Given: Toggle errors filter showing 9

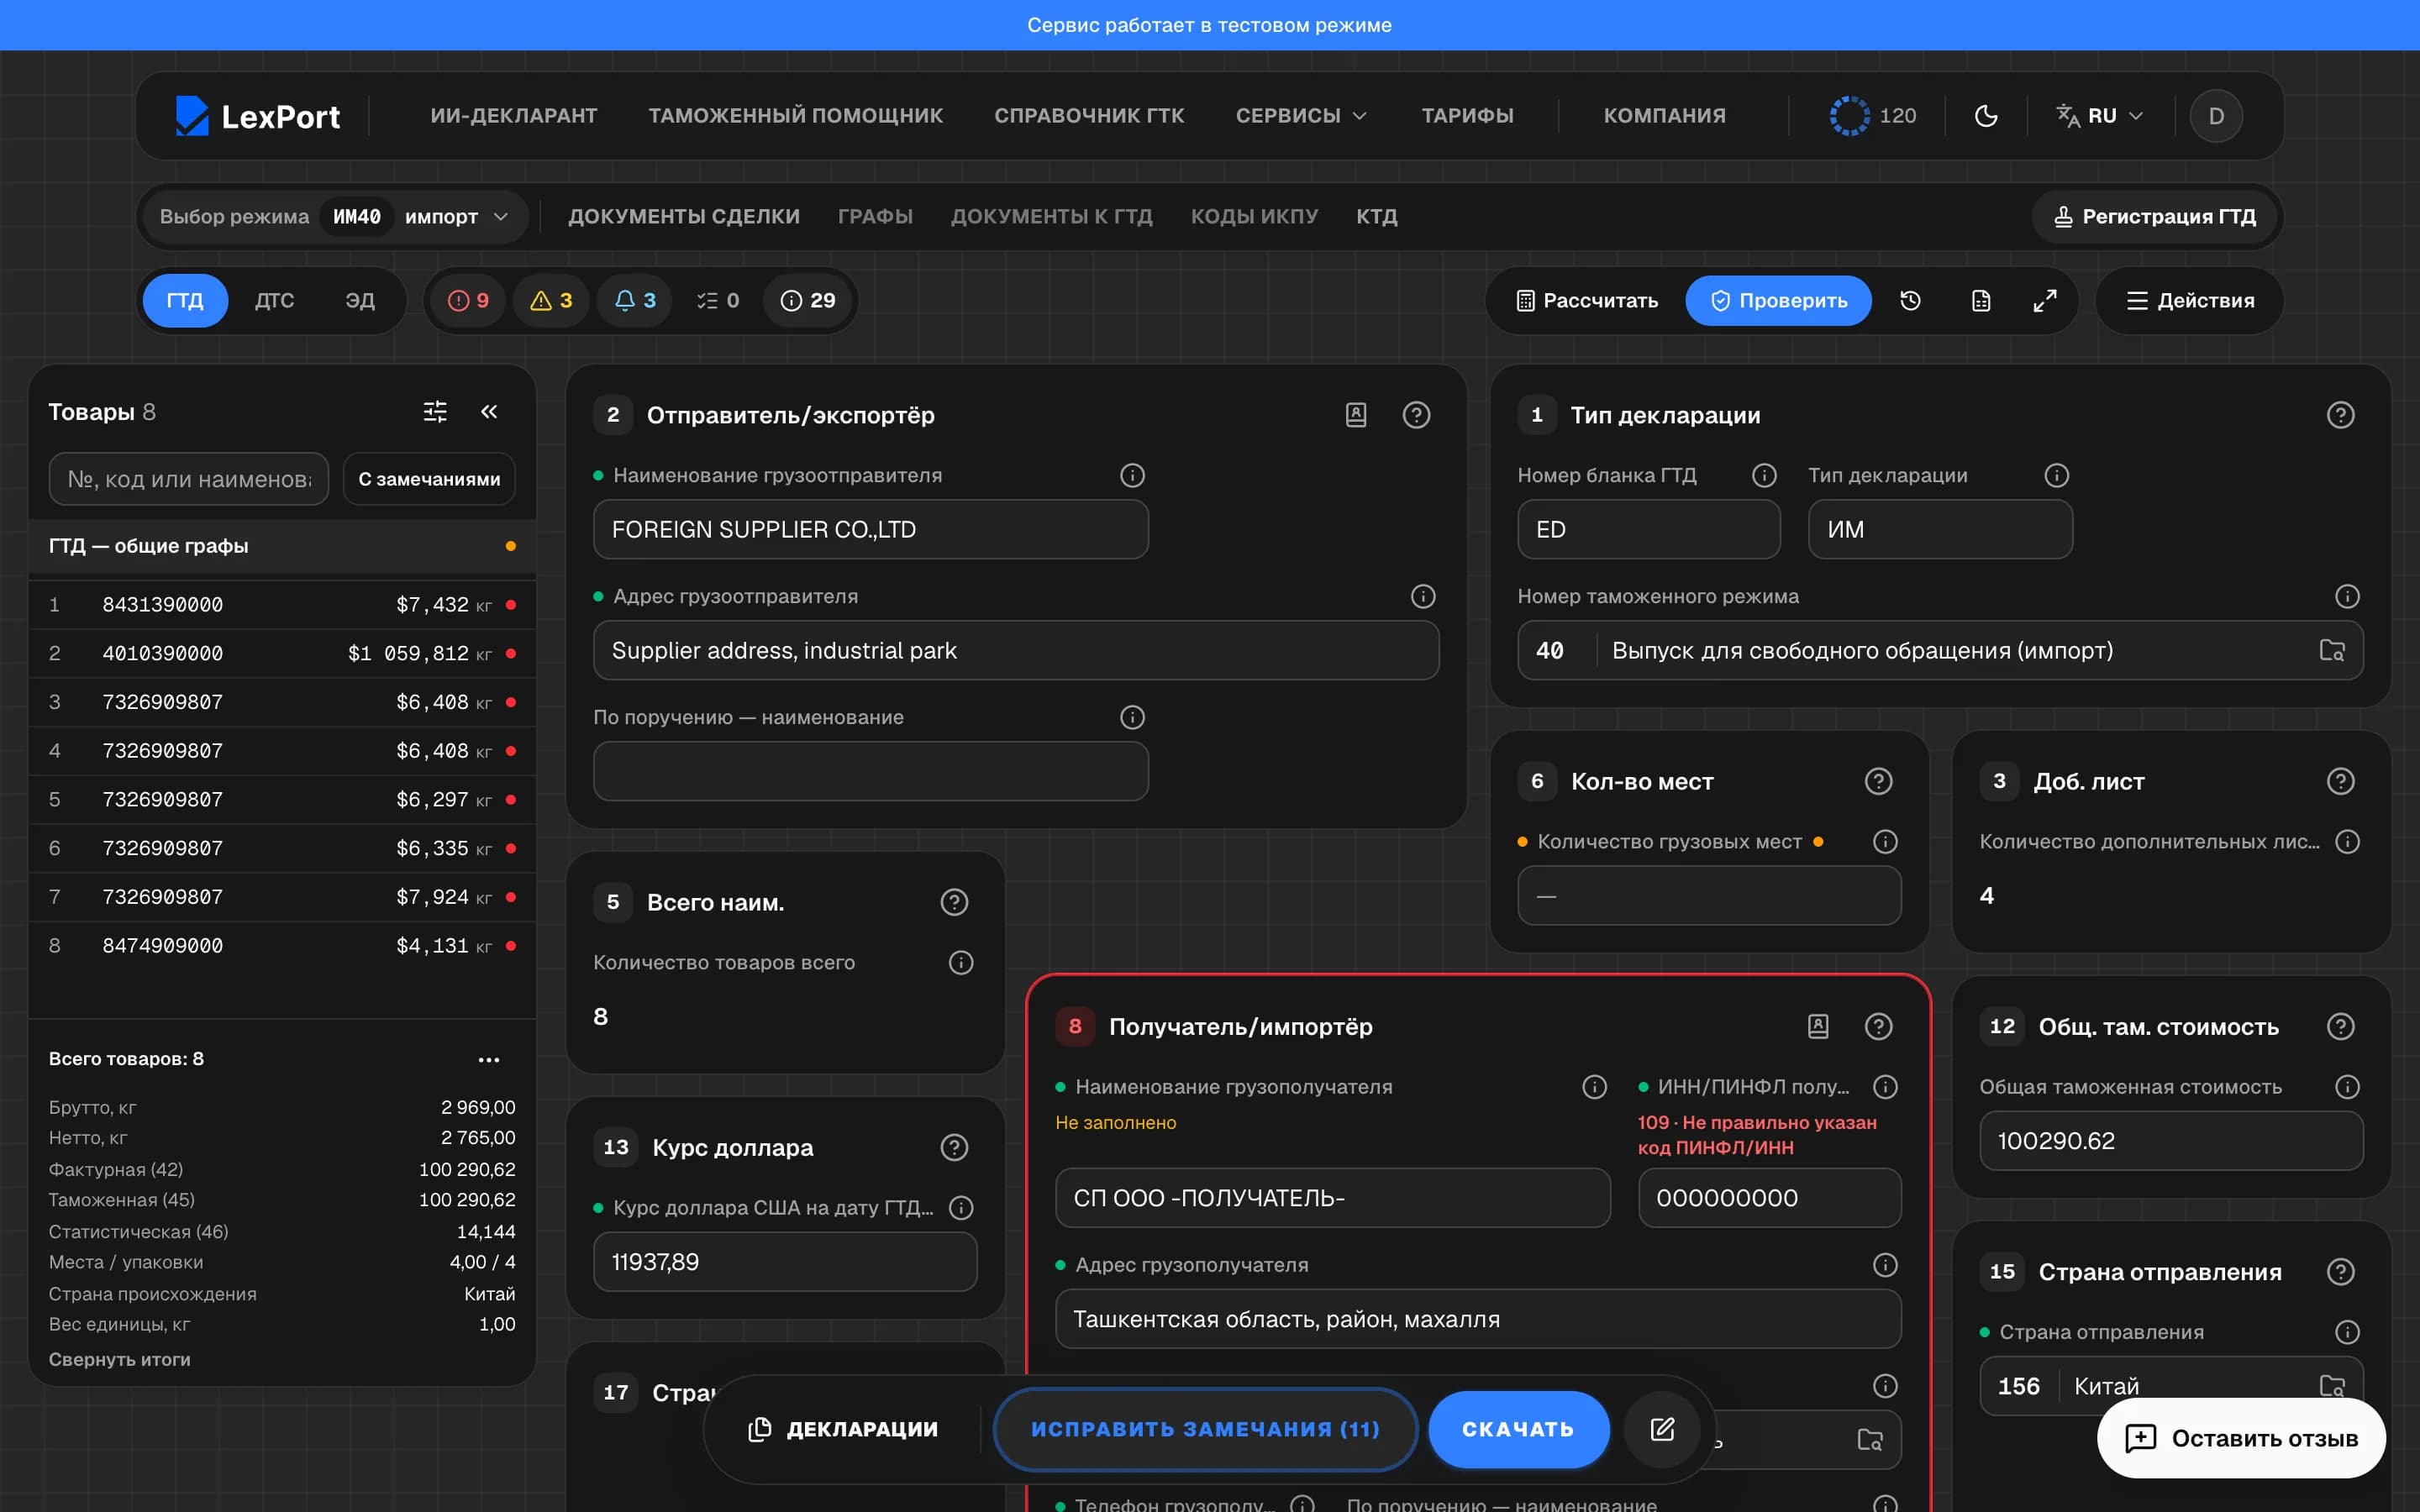Looking at the screenshot, I should click(468, 300).
